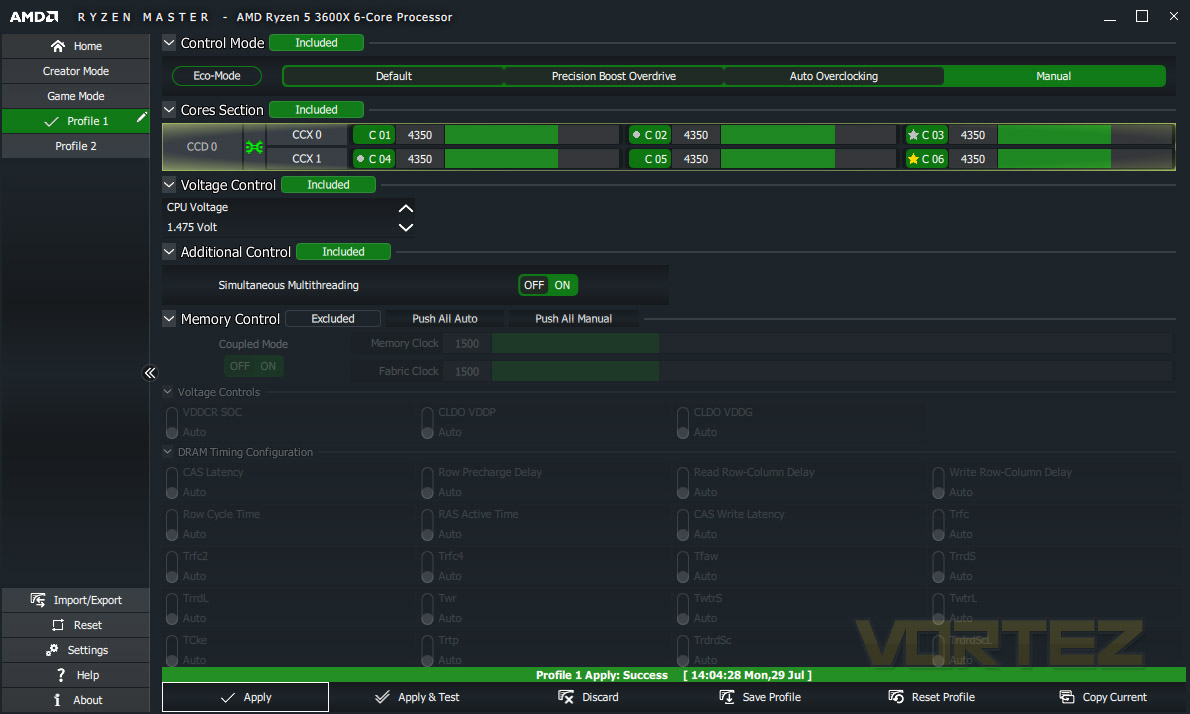Click the Import/Export sidebar item

point(76,600)
